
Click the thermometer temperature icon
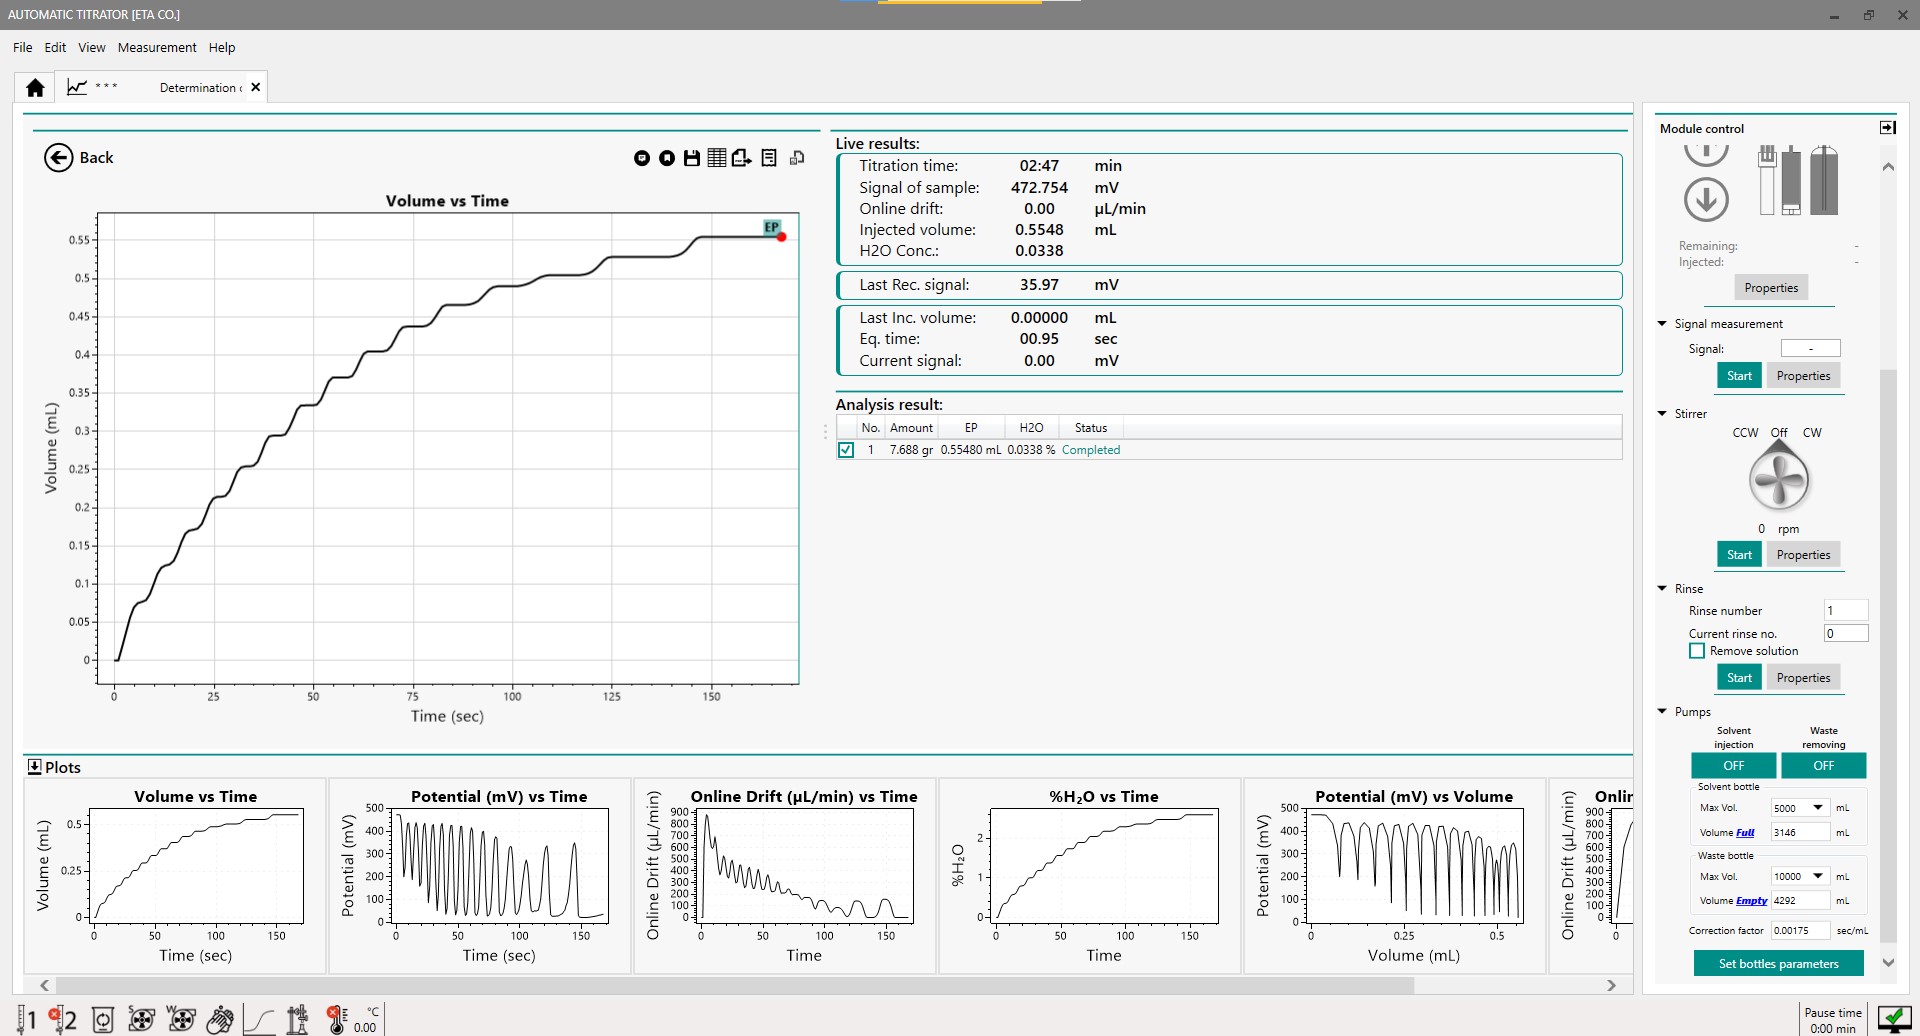point(337,1020)
